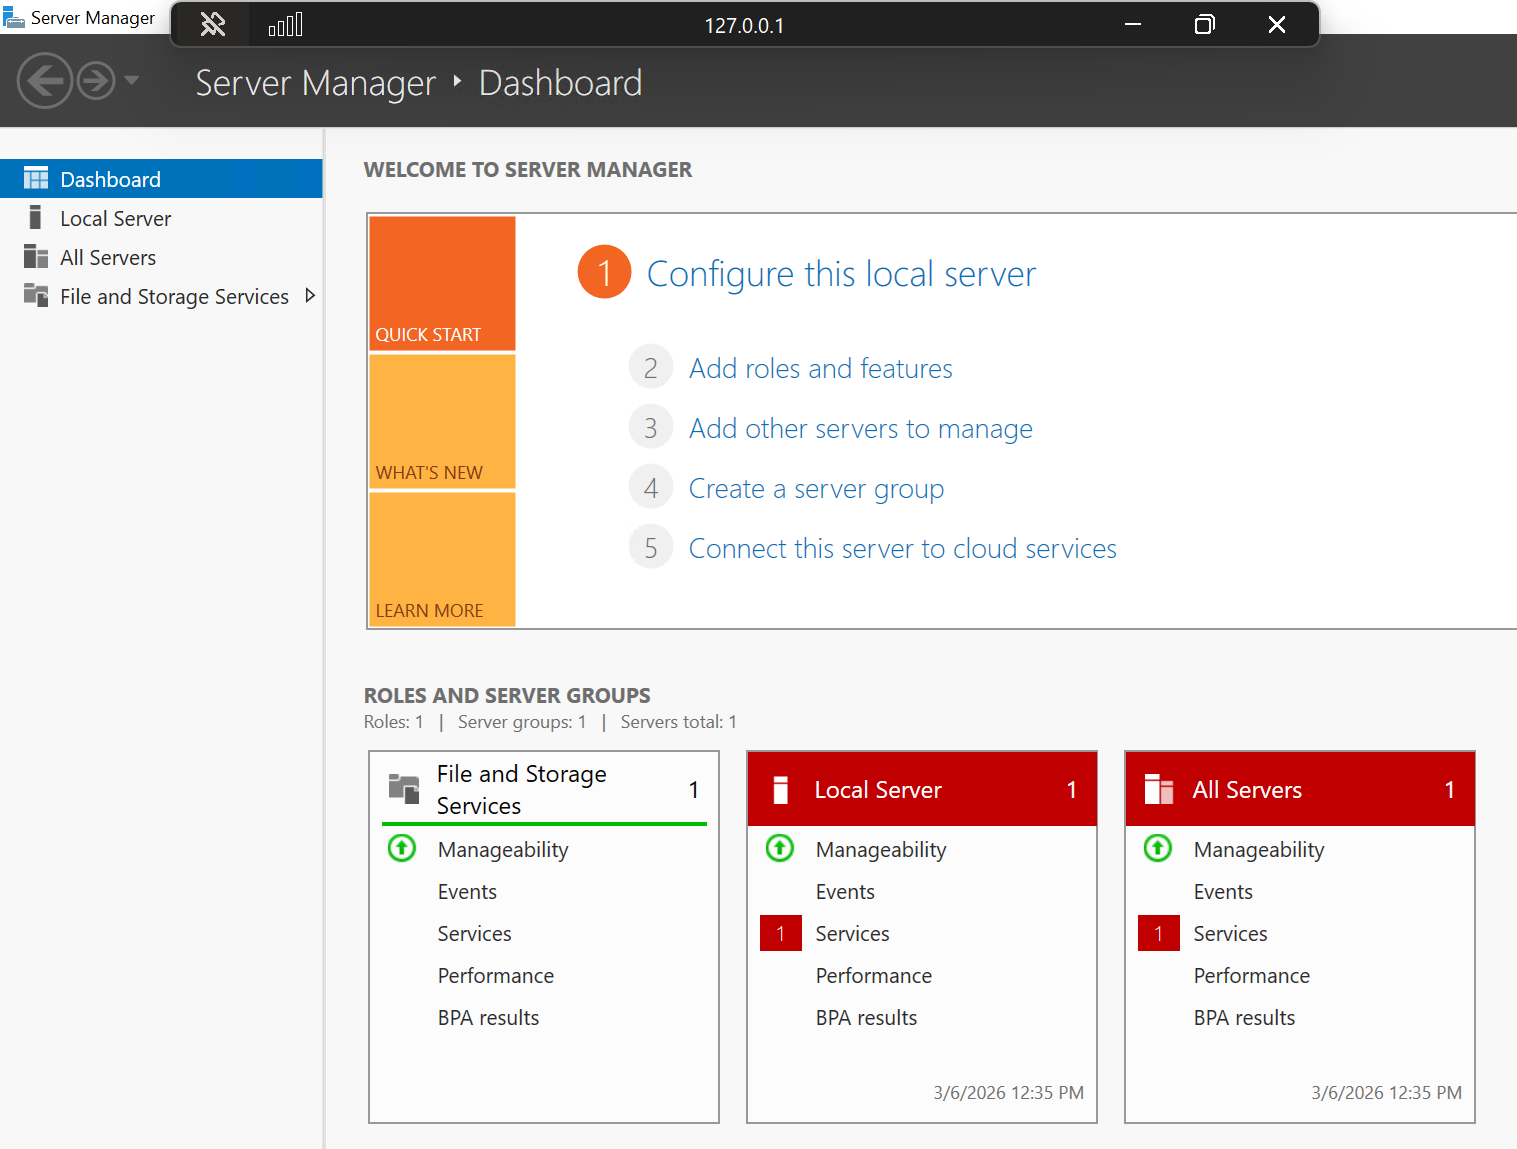This screenshot has height=1149, width=1517.
Task: Select Local Server in the sidebar
Action: click(115, 219)
